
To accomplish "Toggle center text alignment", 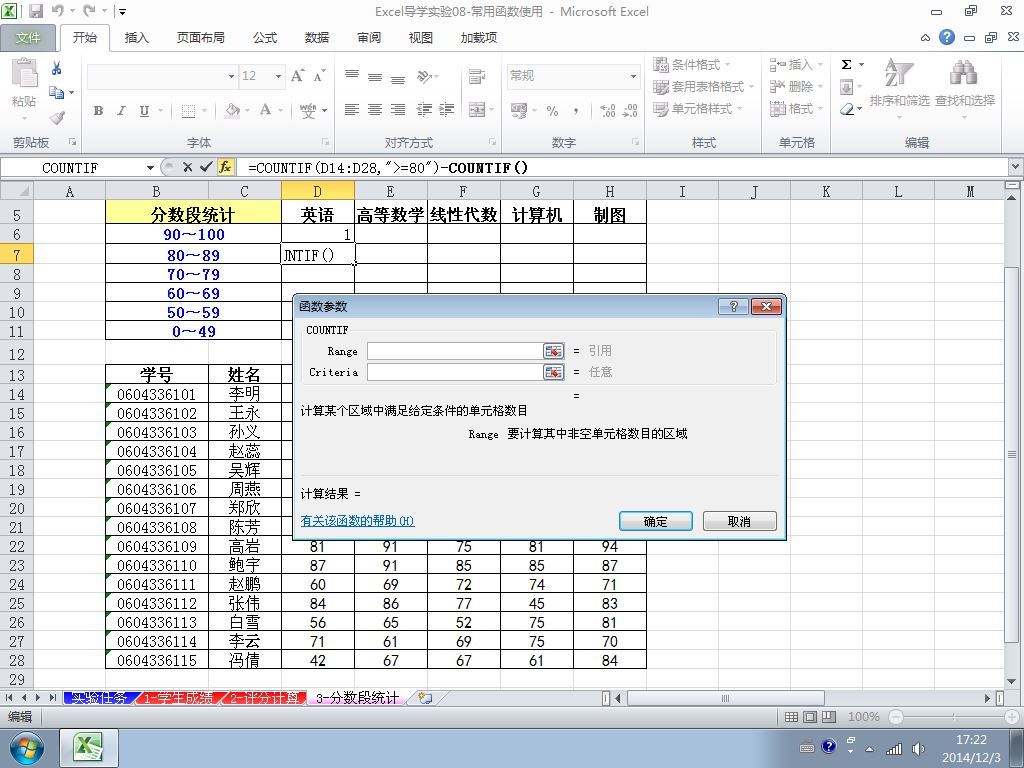I will (375, 110).
